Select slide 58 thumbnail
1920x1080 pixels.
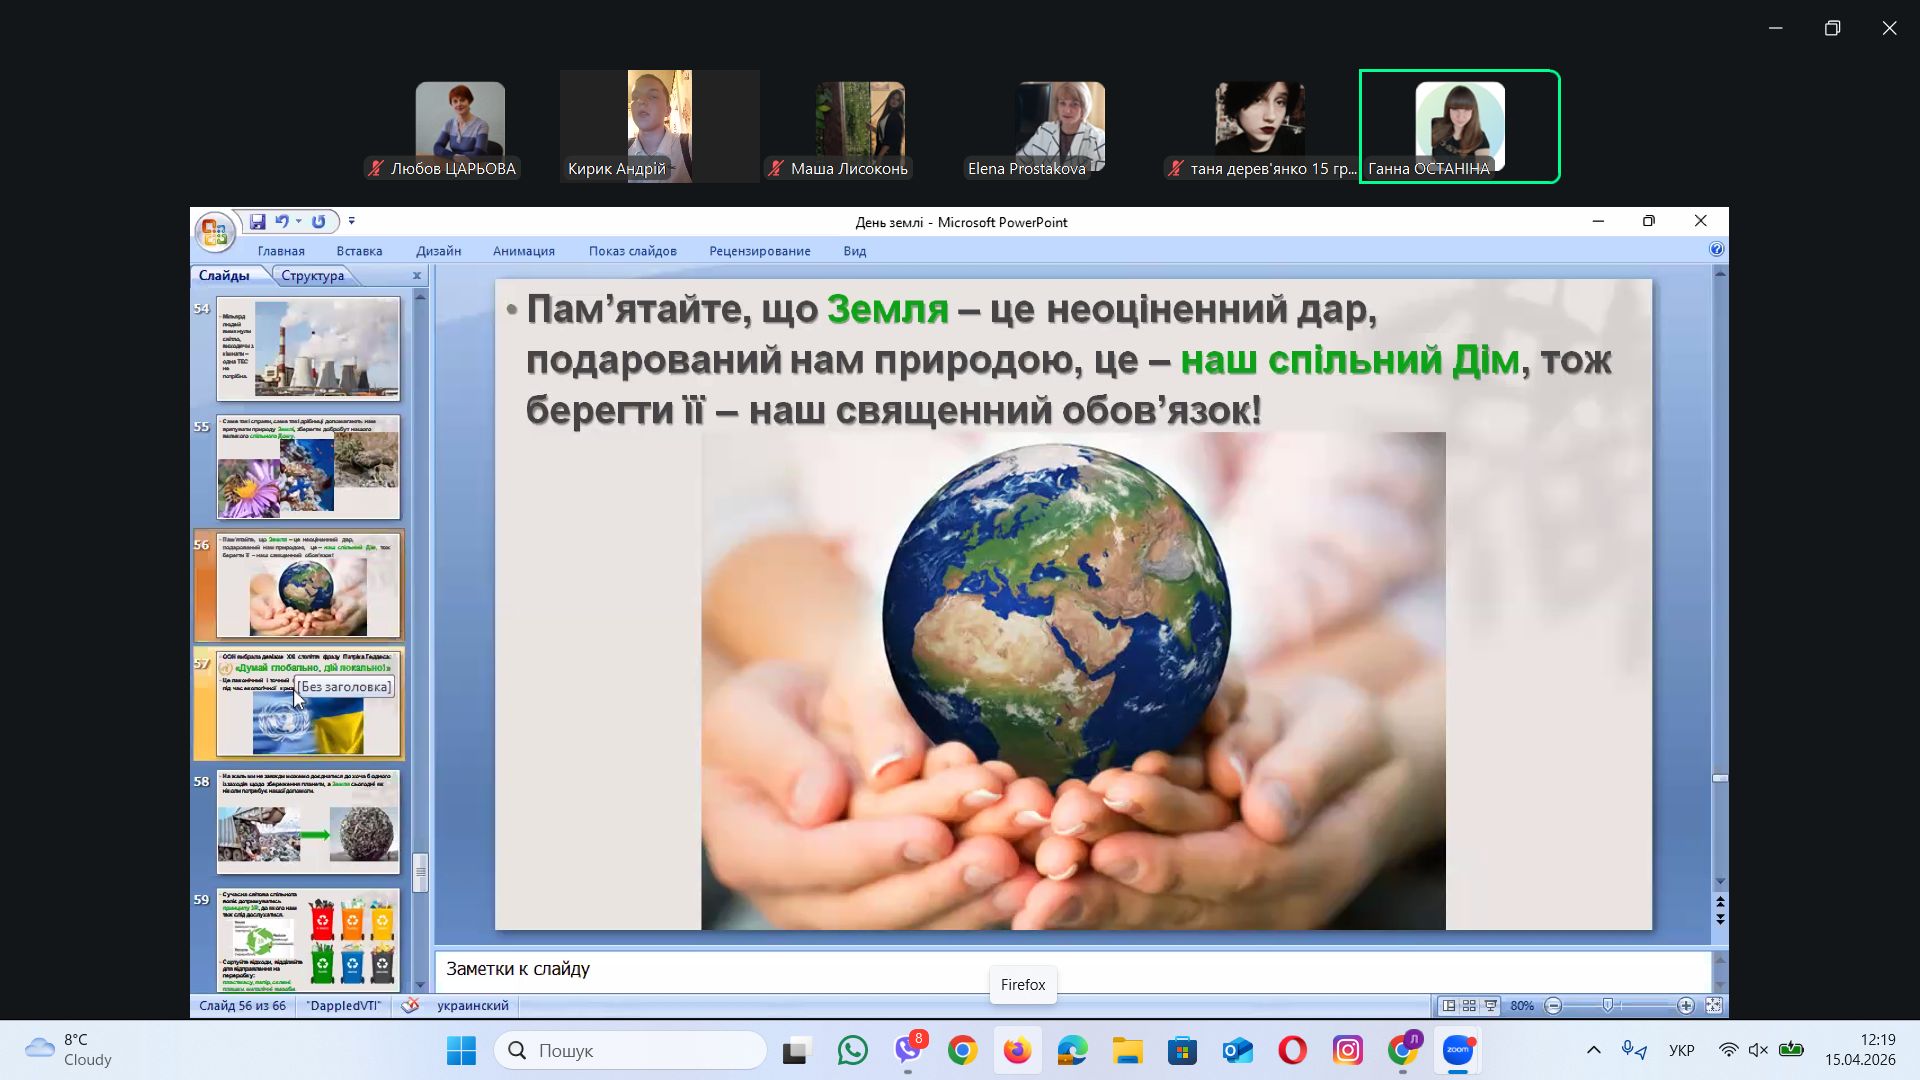(308, 822)
